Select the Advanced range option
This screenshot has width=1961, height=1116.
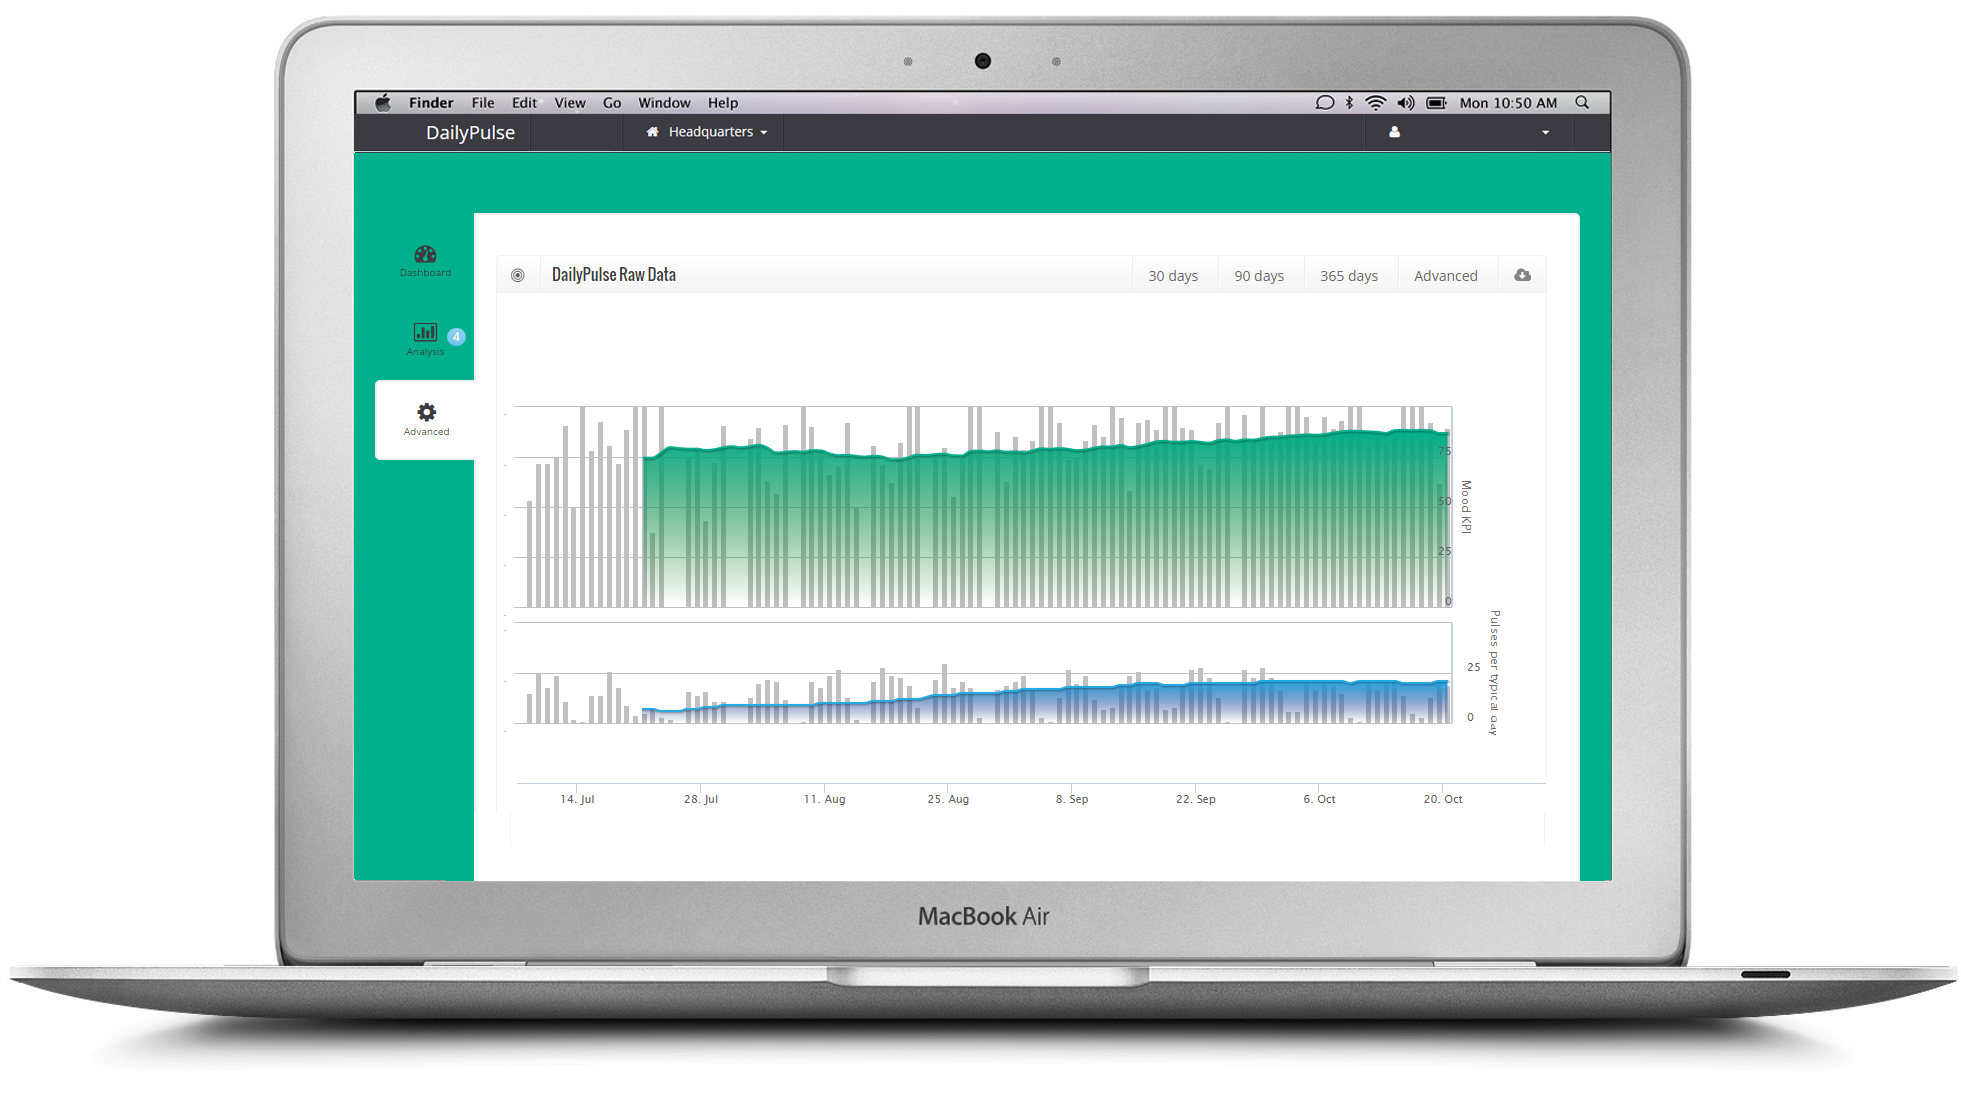[x=1446, y=276]
